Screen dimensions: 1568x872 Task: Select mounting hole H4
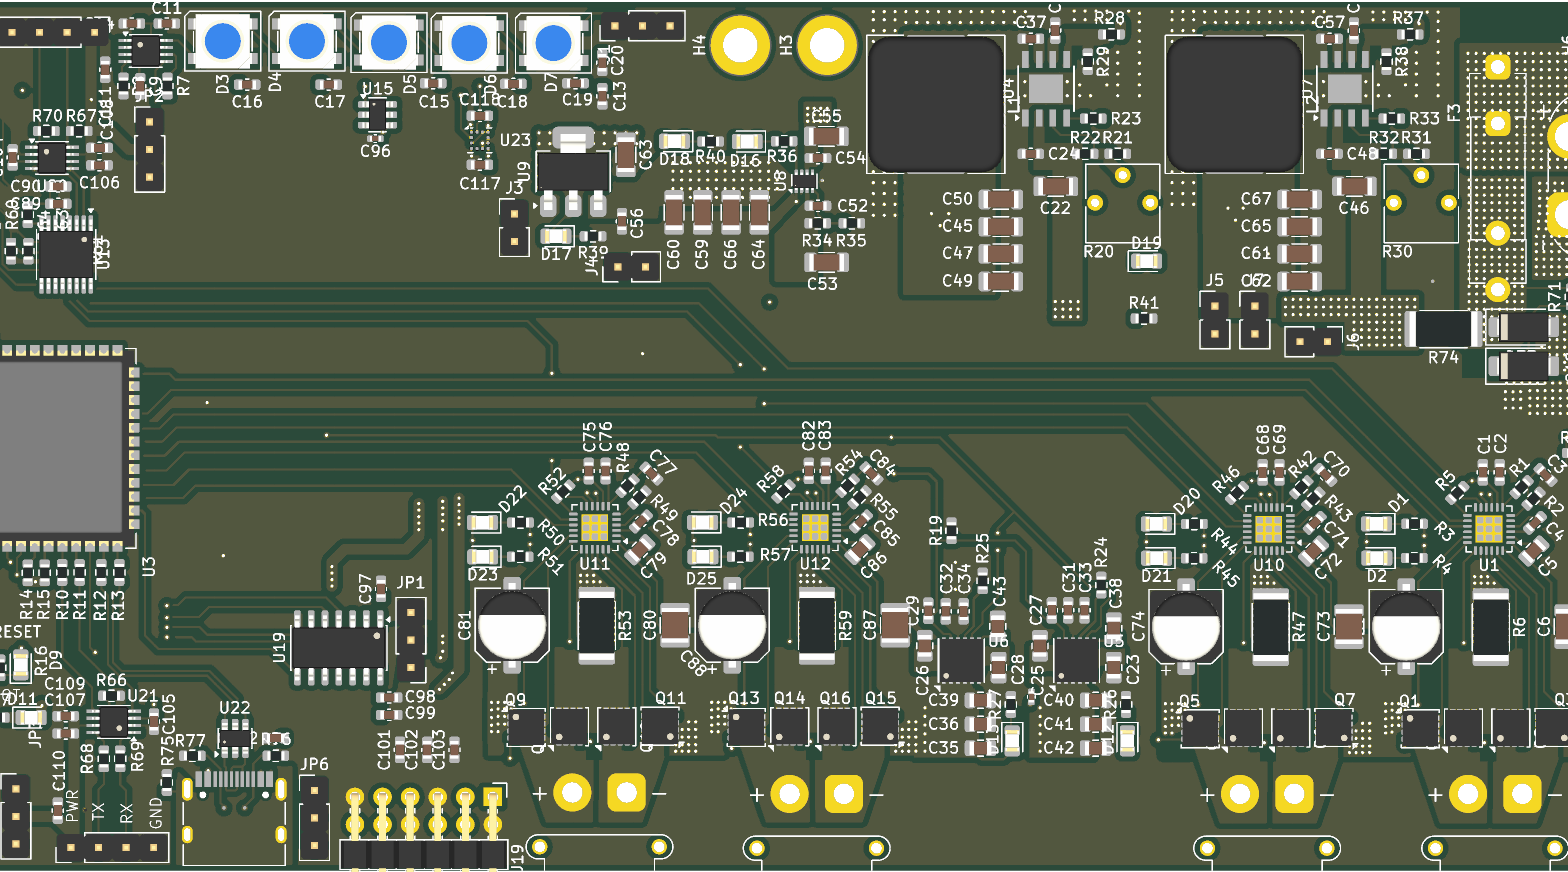click(x=740, y=45)
